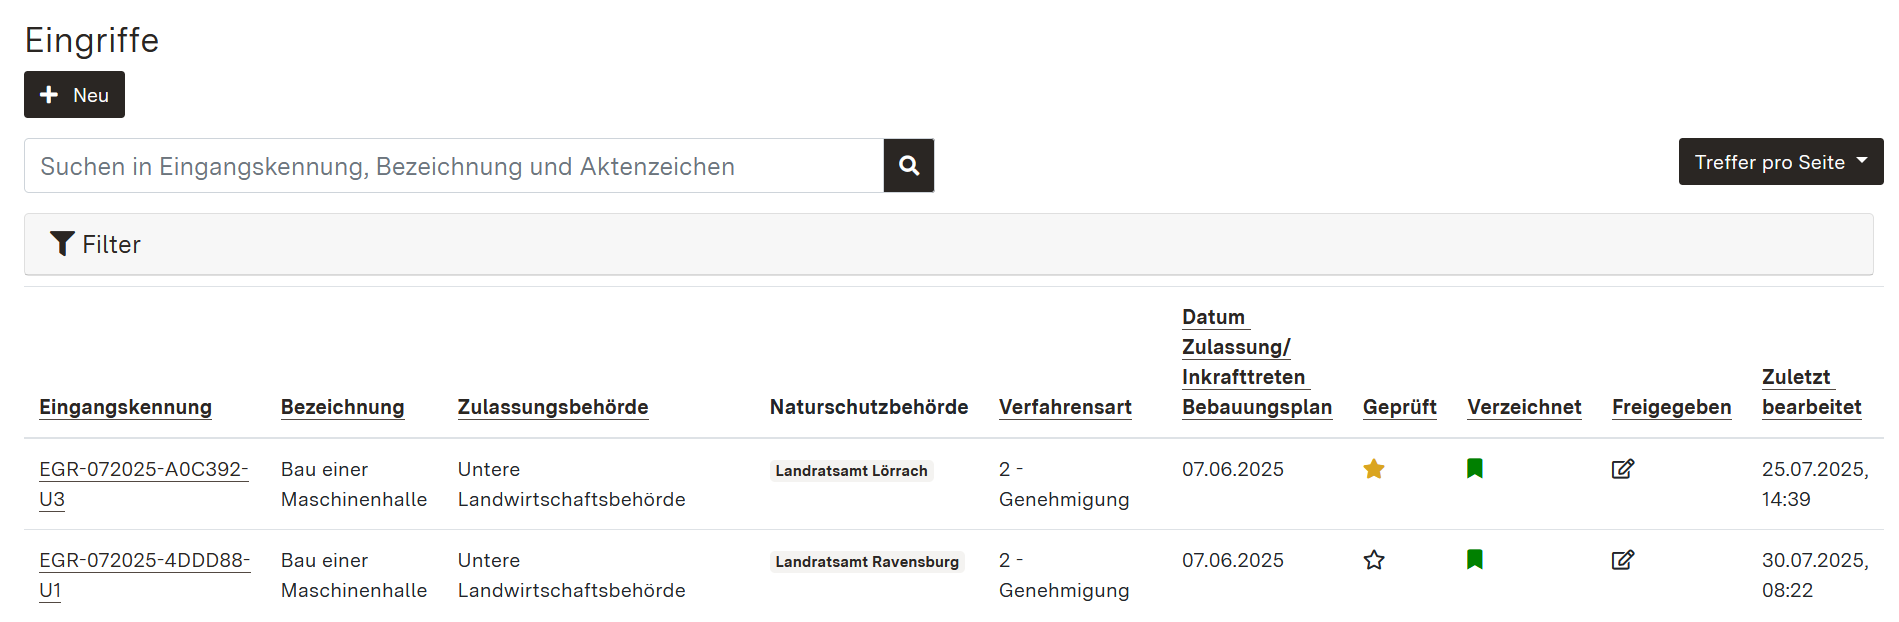Open entry EGR-072025-A0C392-U3
Image resolution: width=1899 pixels, height=622 pixels.
pyautogui.click(x=143, y=470)
